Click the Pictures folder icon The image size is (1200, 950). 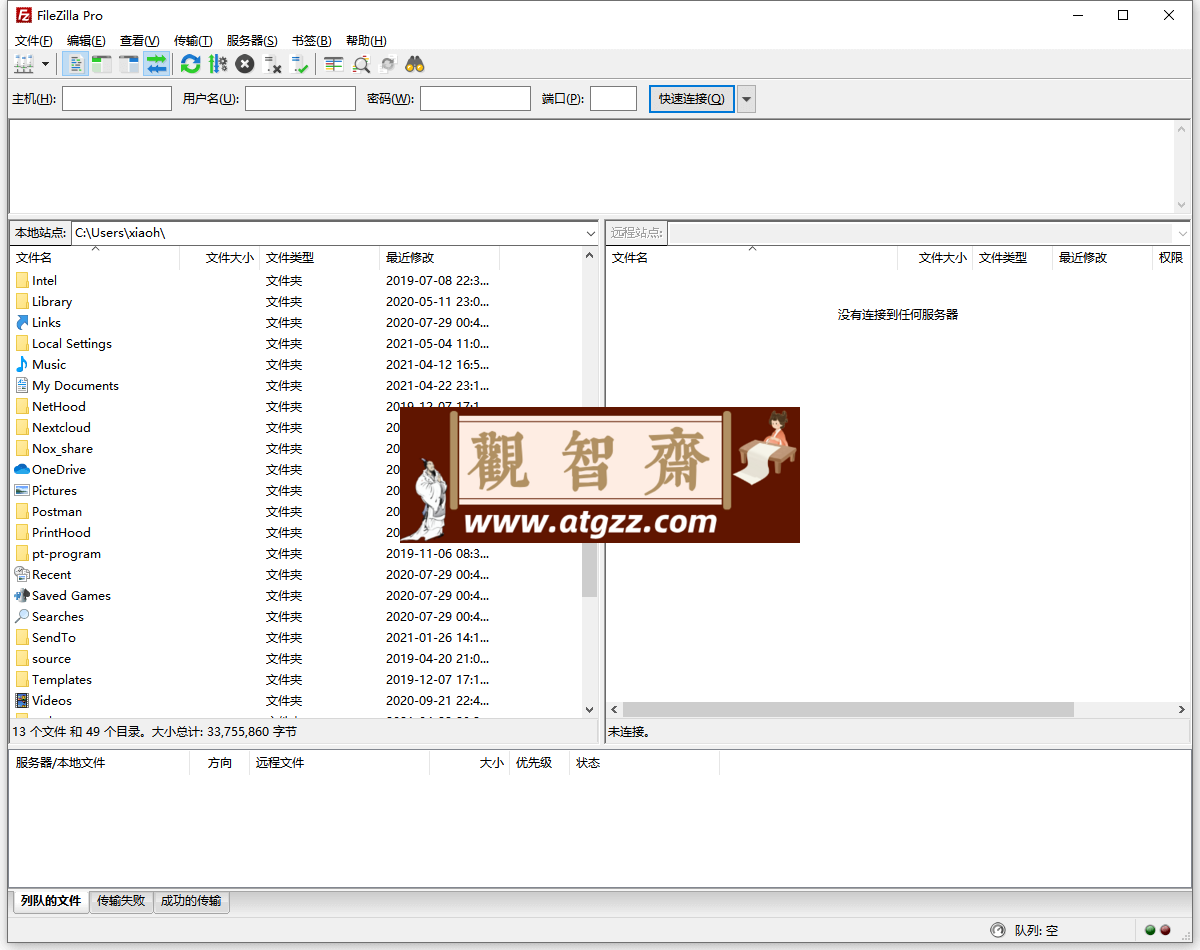point(22,490)
